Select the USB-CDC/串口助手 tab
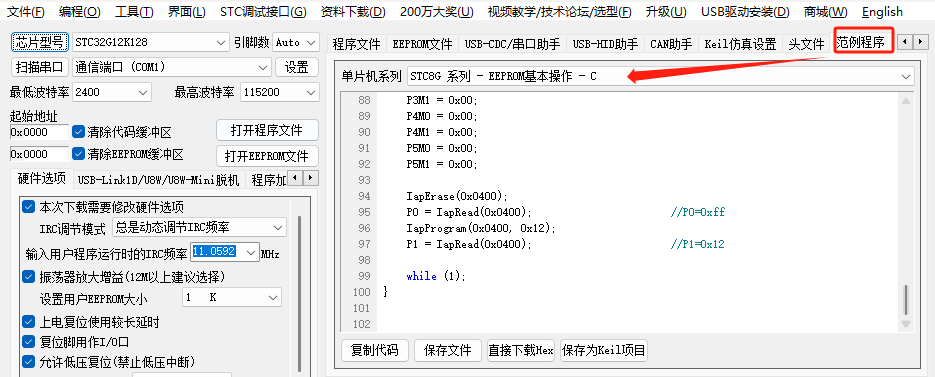The width and height of the screenshot is (935, 377). click(x=512, y=44)
